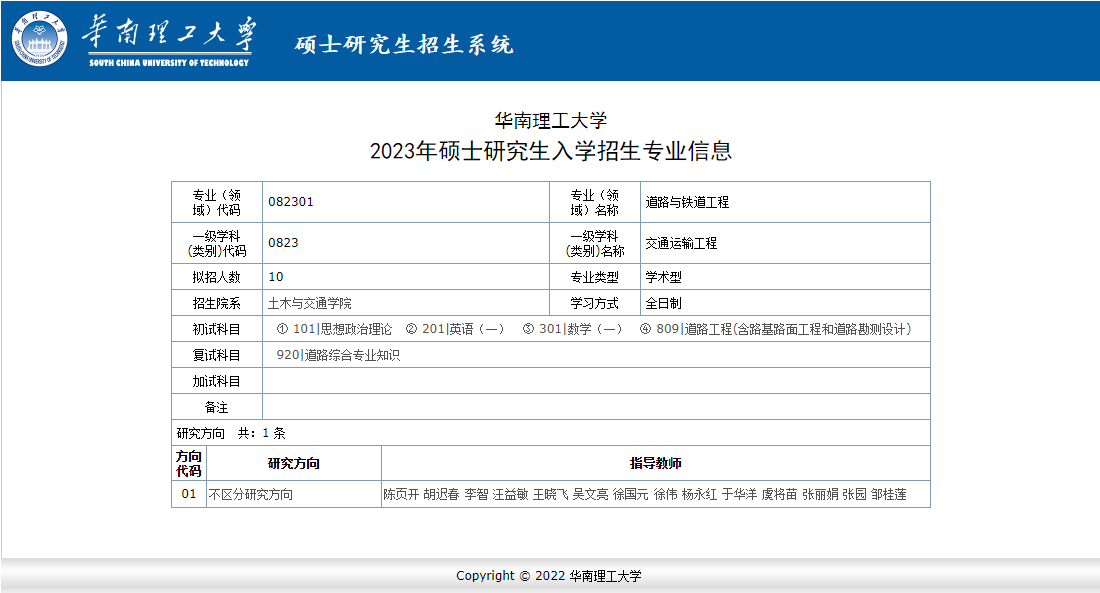1100x593 pixels.
Task: Click advisor name 杨永红
Action: (x=699, y=494)
